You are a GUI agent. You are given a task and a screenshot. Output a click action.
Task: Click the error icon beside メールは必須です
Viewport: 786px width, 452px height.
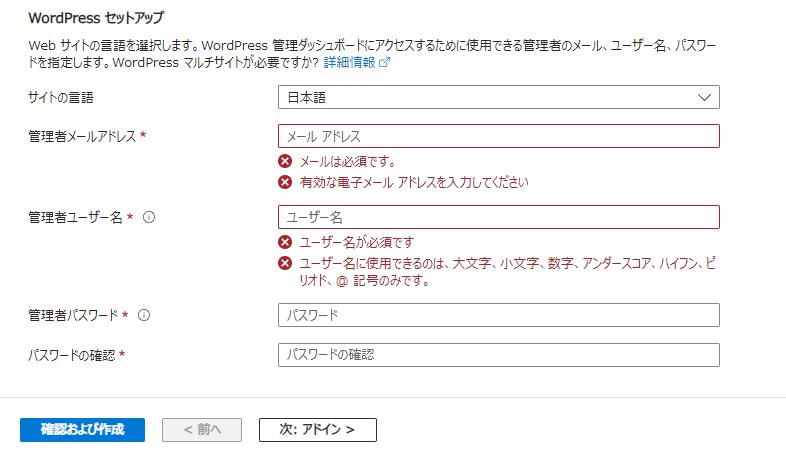coord(285,161)
